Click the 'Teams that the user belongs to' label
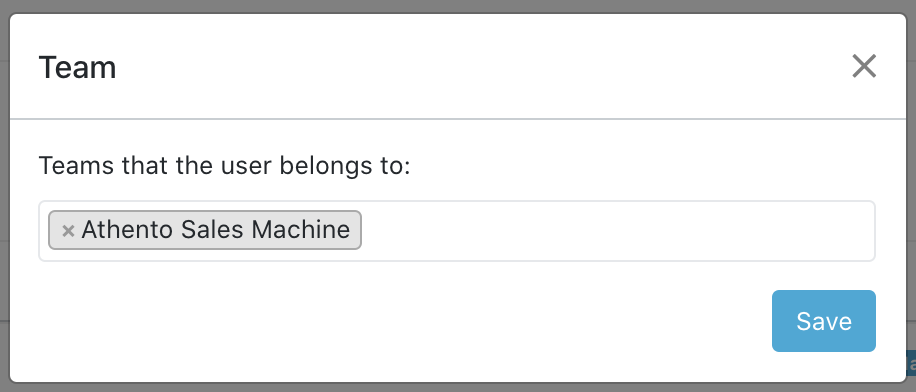 [x=225, y=166]
